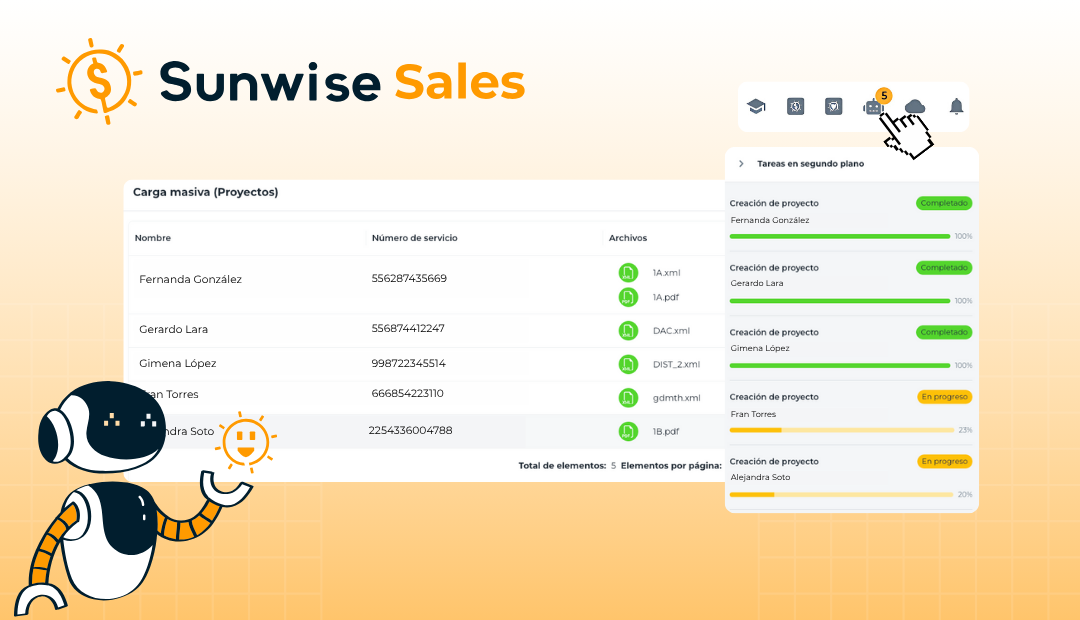Click Fran Torres name in tasks panel
This screenshot has height=620, width=1080.
754,414
